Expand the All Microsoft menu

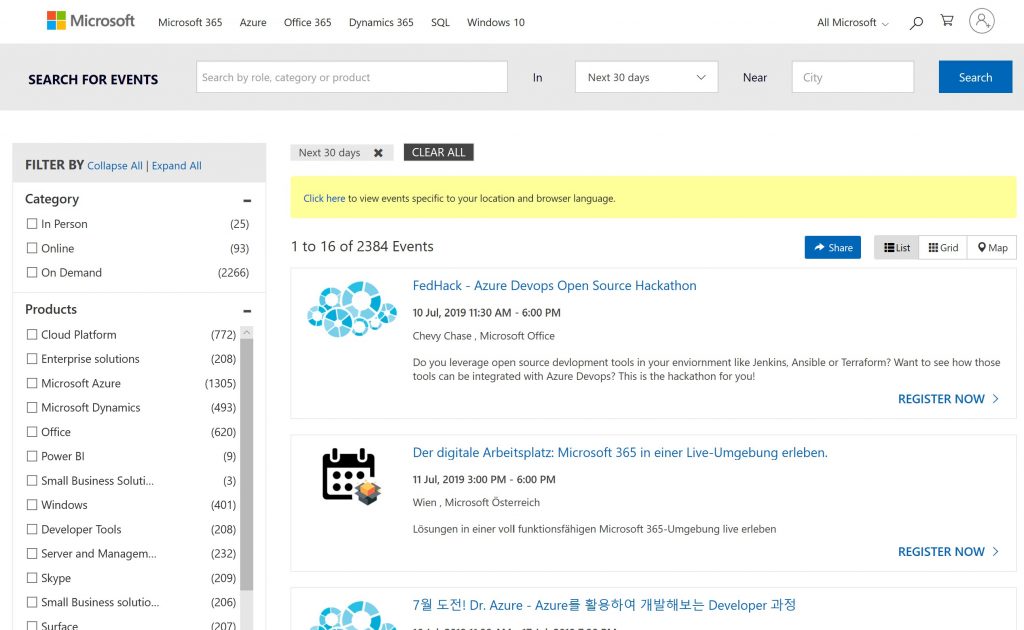pos(852,22)
